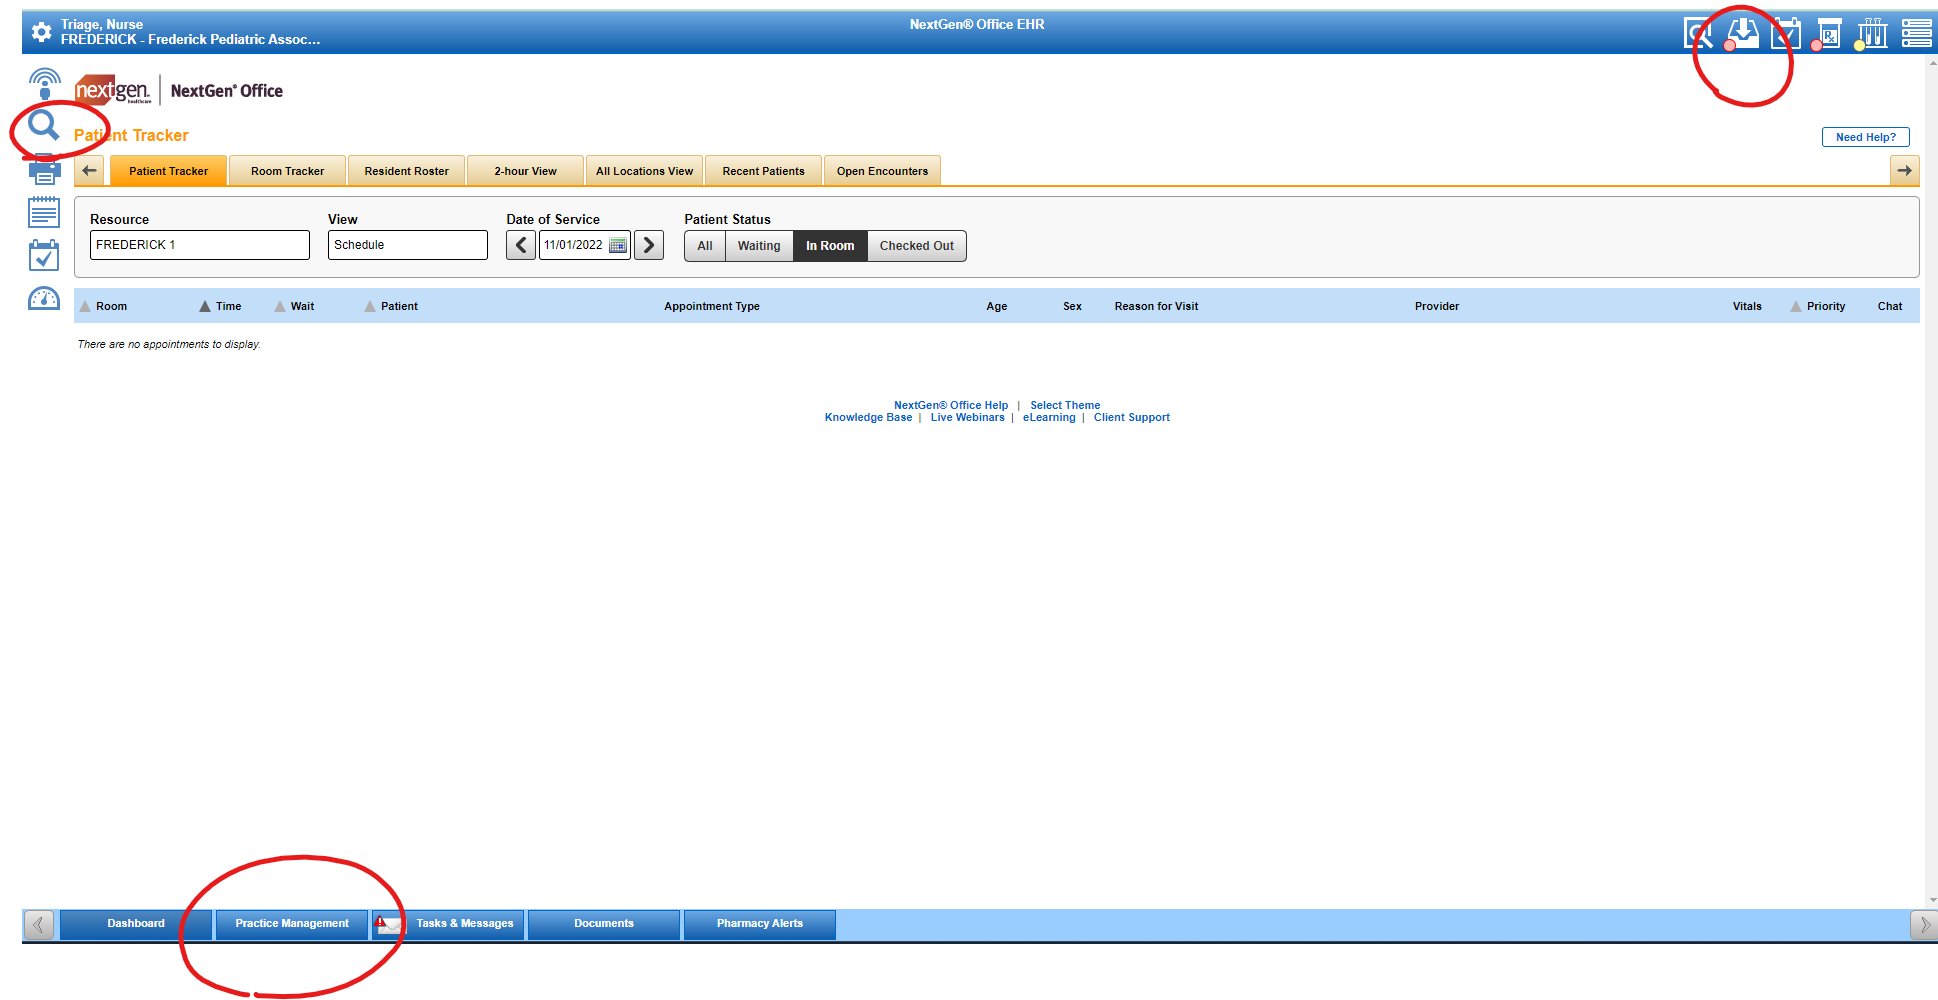The width and height of the screenshot is (1938, 1000).
Task: Open Client Support link
Action: click(x=1132, y=418)
